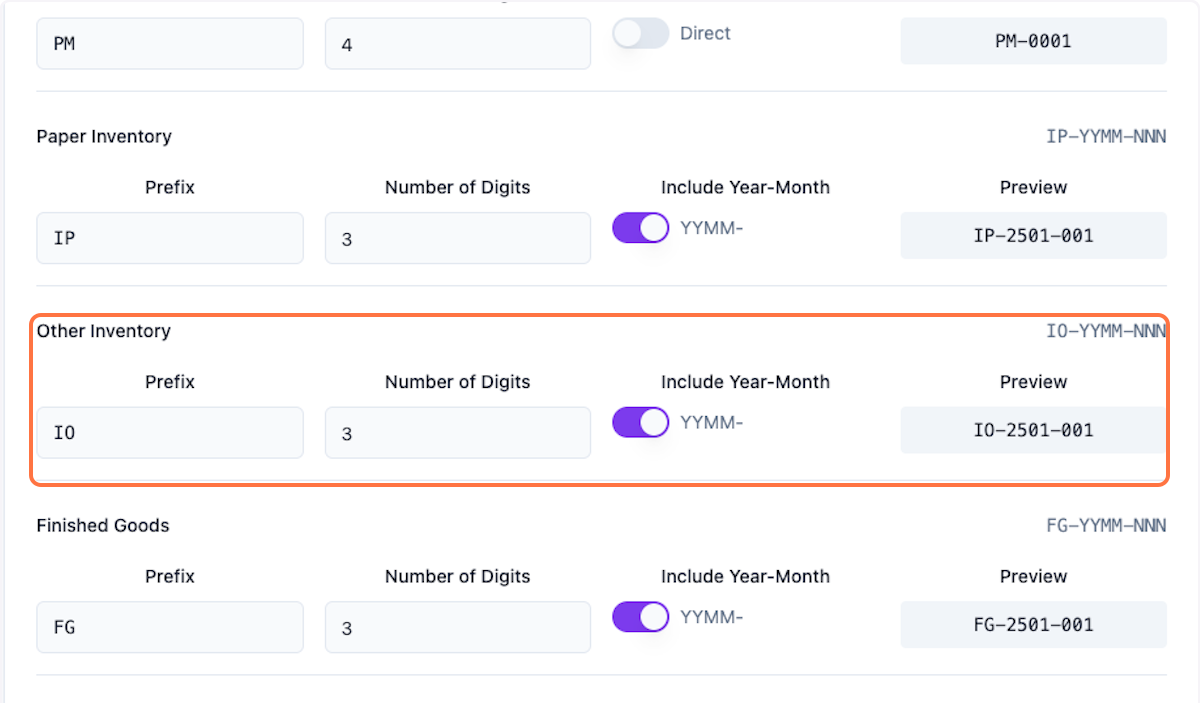Click the FG-YYMM-NNN format label
1200x703 pixels.
click(1106, 525)
